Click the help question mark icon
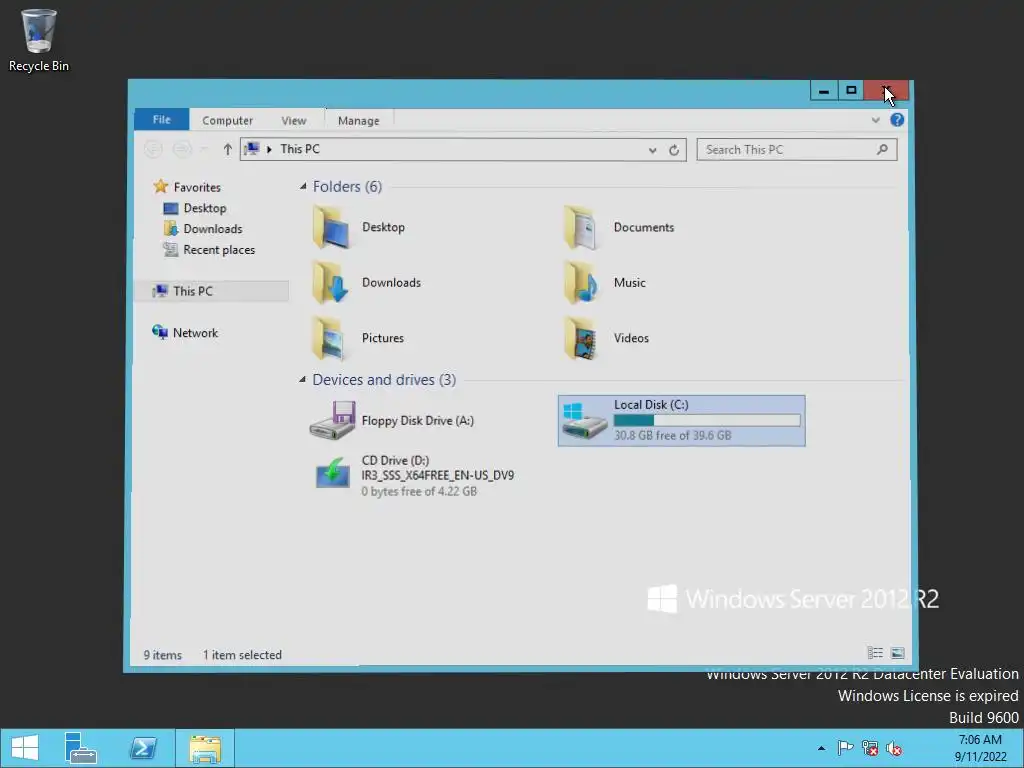1024x768 pixels. (897, 120)
